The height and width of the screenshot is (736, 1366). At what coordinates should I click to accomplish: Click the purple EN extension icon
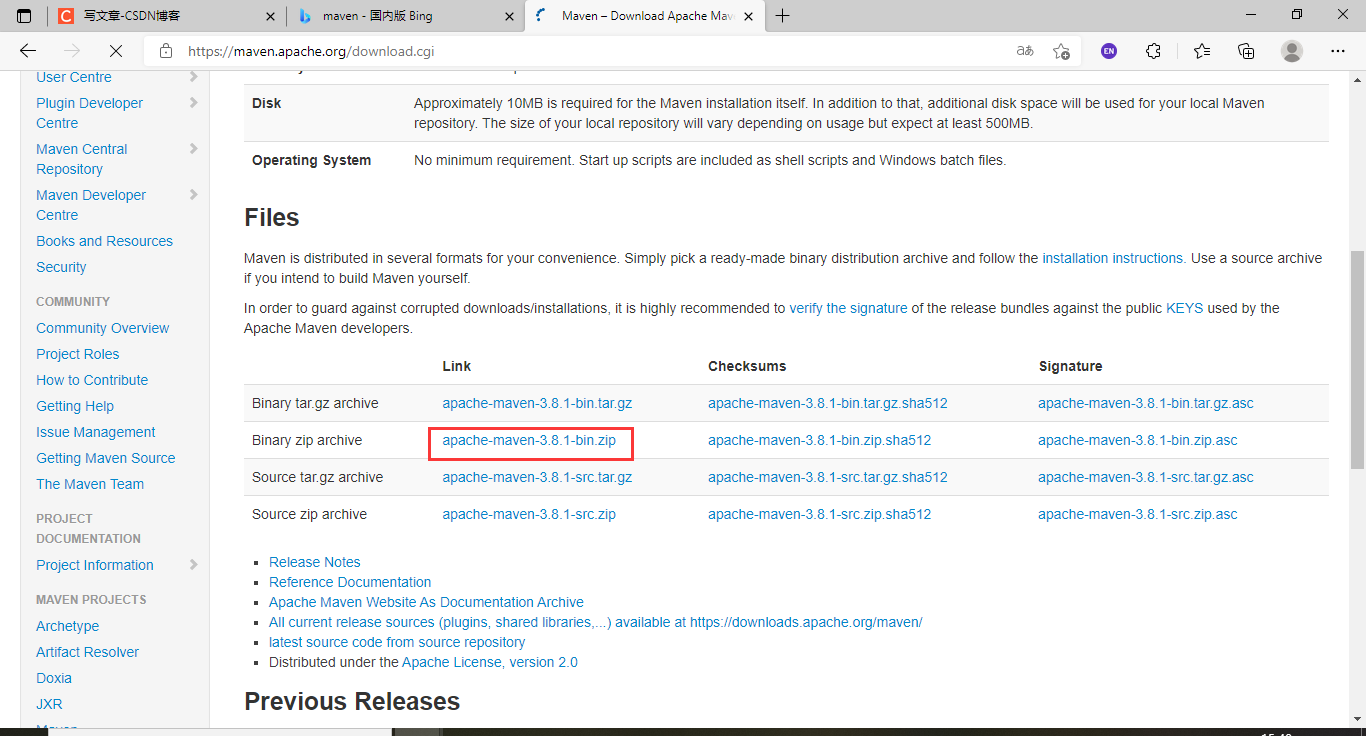1108,51
